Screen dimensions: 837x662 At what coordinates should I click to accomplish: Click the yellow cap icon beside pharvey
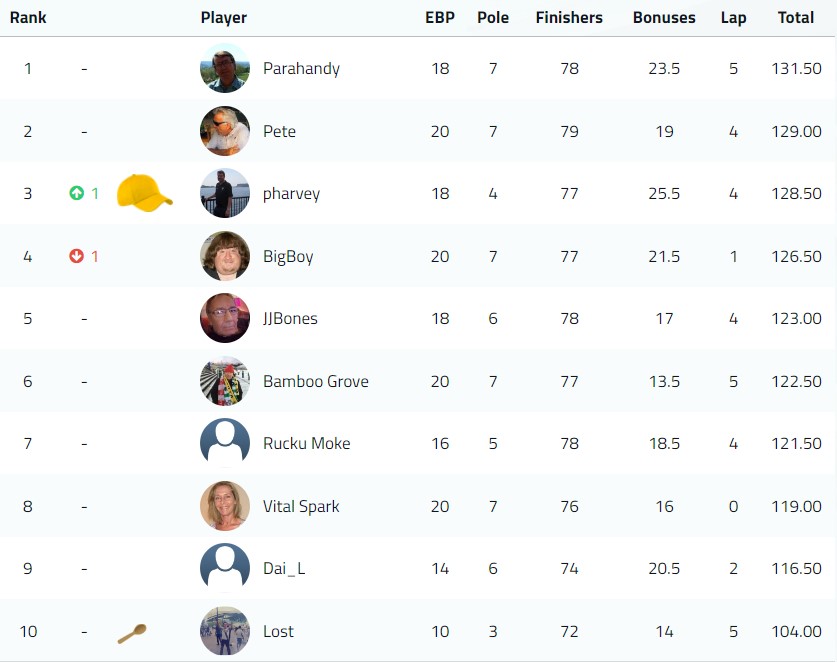[x=145, y=193]
